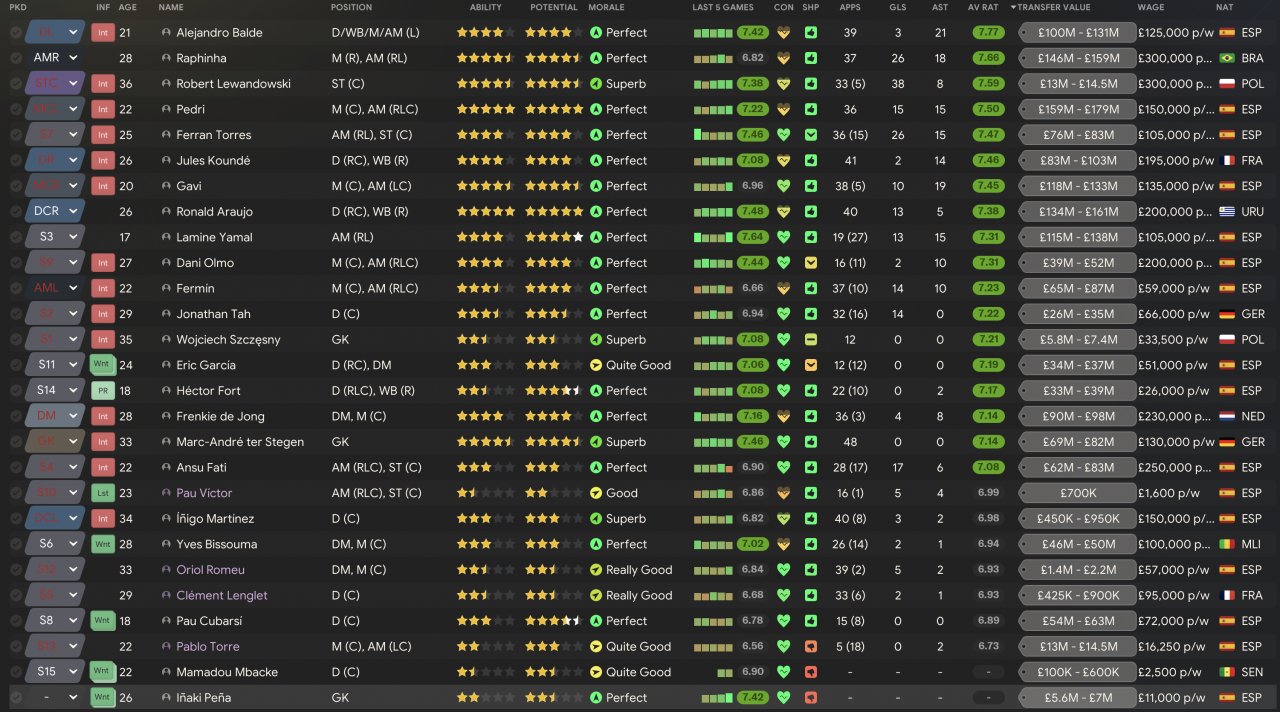The image size is (1280, 712).
Task: Click the match sharpness icon for Wojciech Szczęsny
Action: [x=811, y=340]
